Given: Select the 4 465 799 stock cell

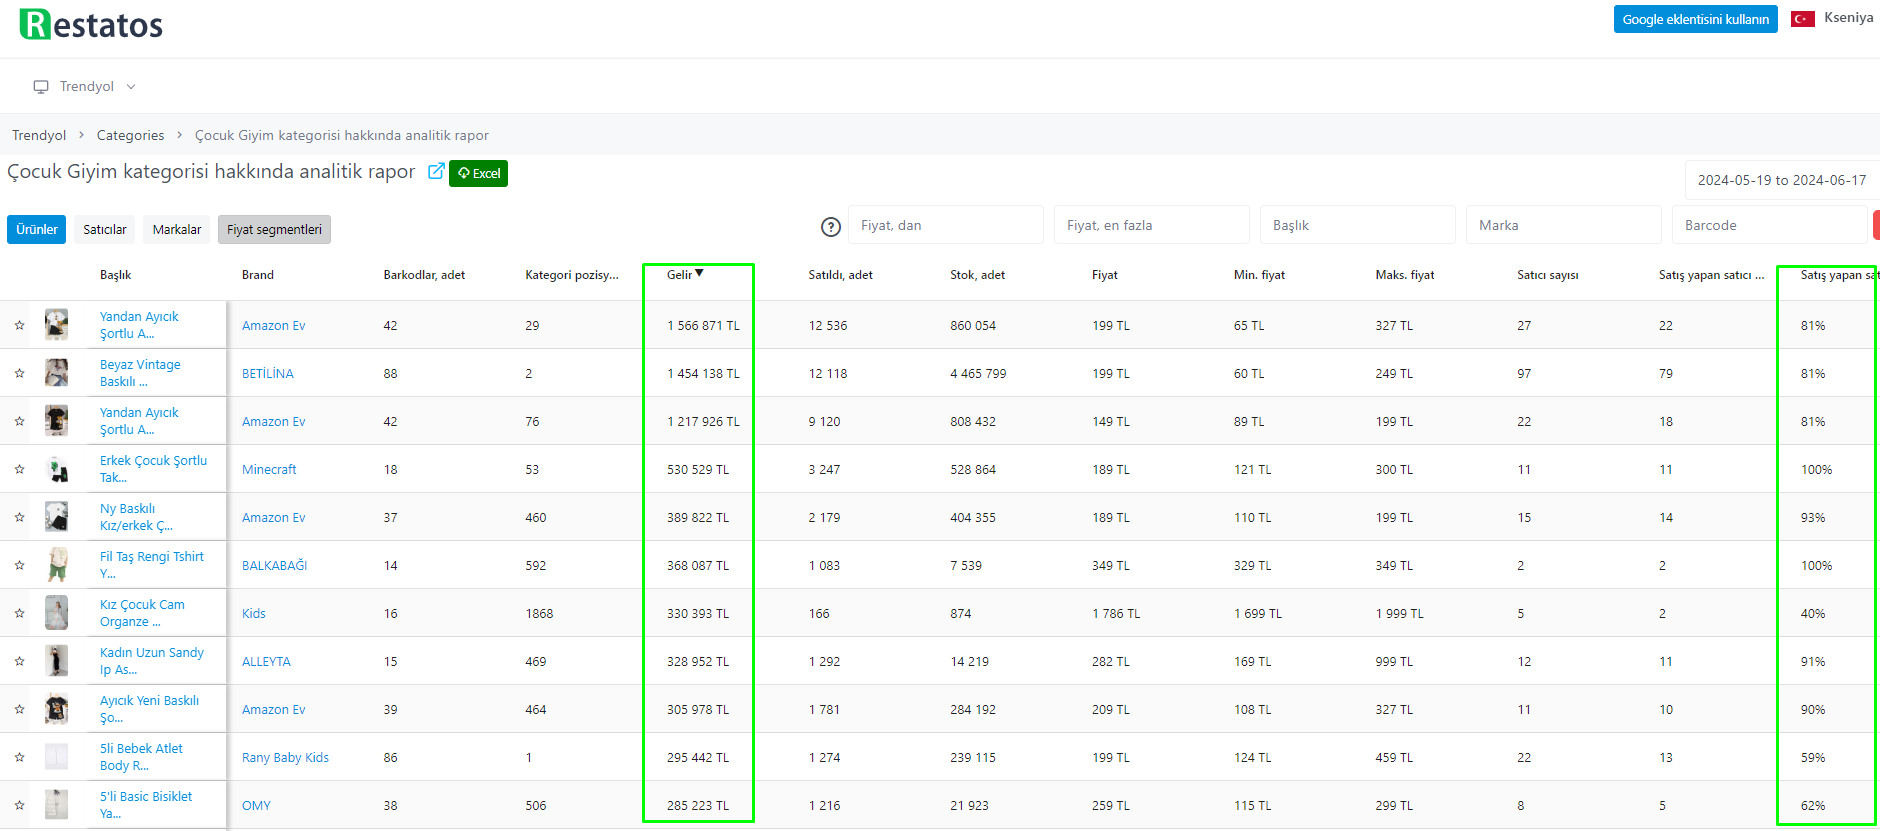Looking at the screenshot, I should (978, 374).
